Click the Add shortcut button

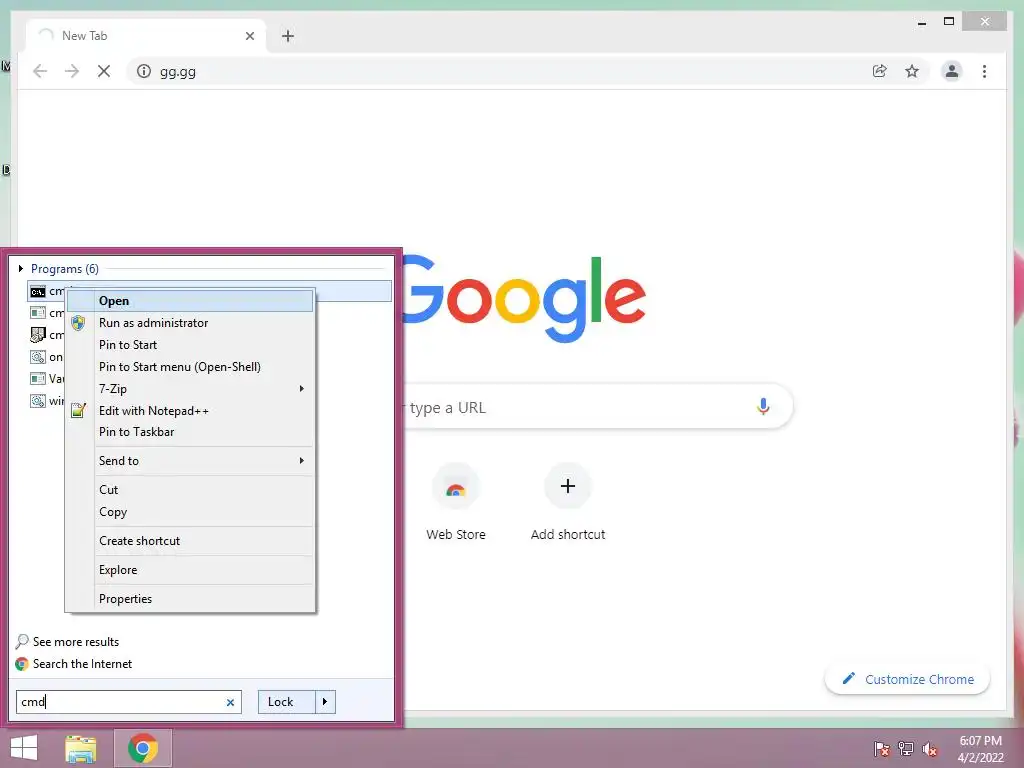click(x=568, y=502)
